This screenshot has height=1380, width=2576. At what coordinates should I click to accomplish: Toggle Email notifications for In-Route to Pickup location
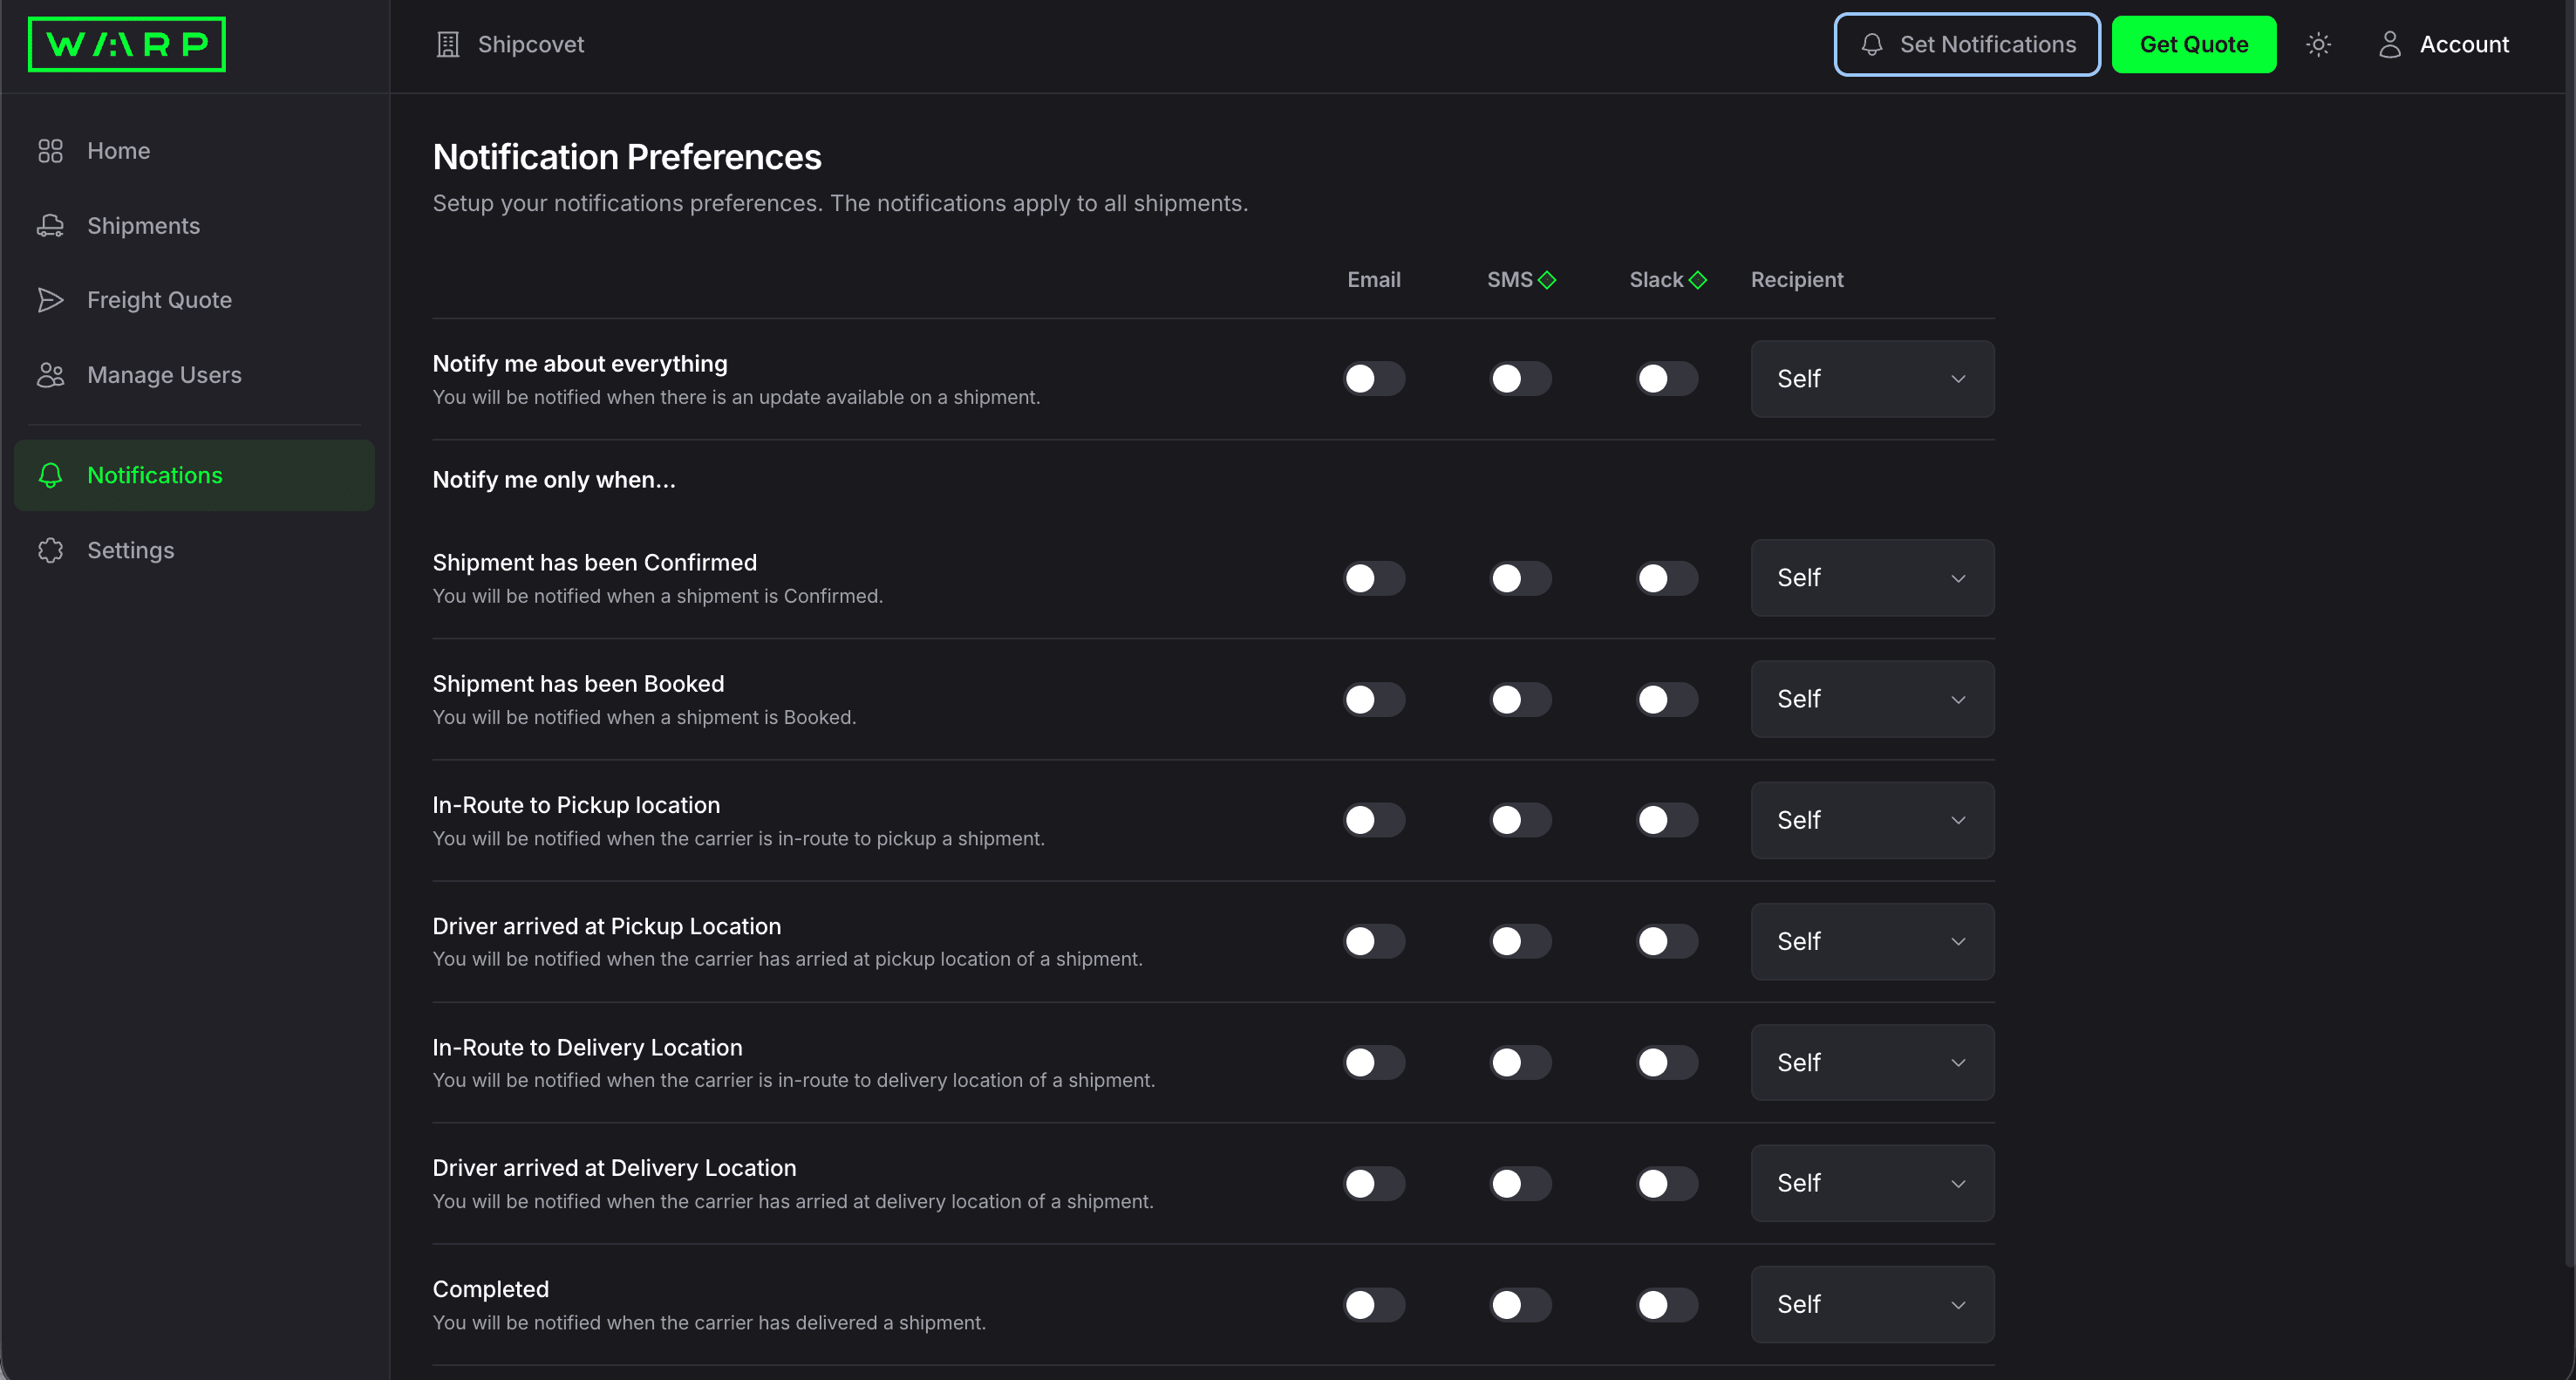tap(1373, 820)
